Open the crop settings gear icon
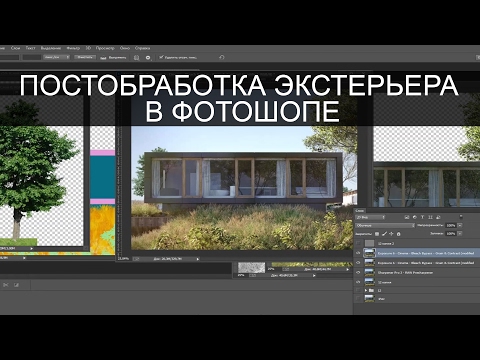 pyautogui.click(x=148, y=58)
